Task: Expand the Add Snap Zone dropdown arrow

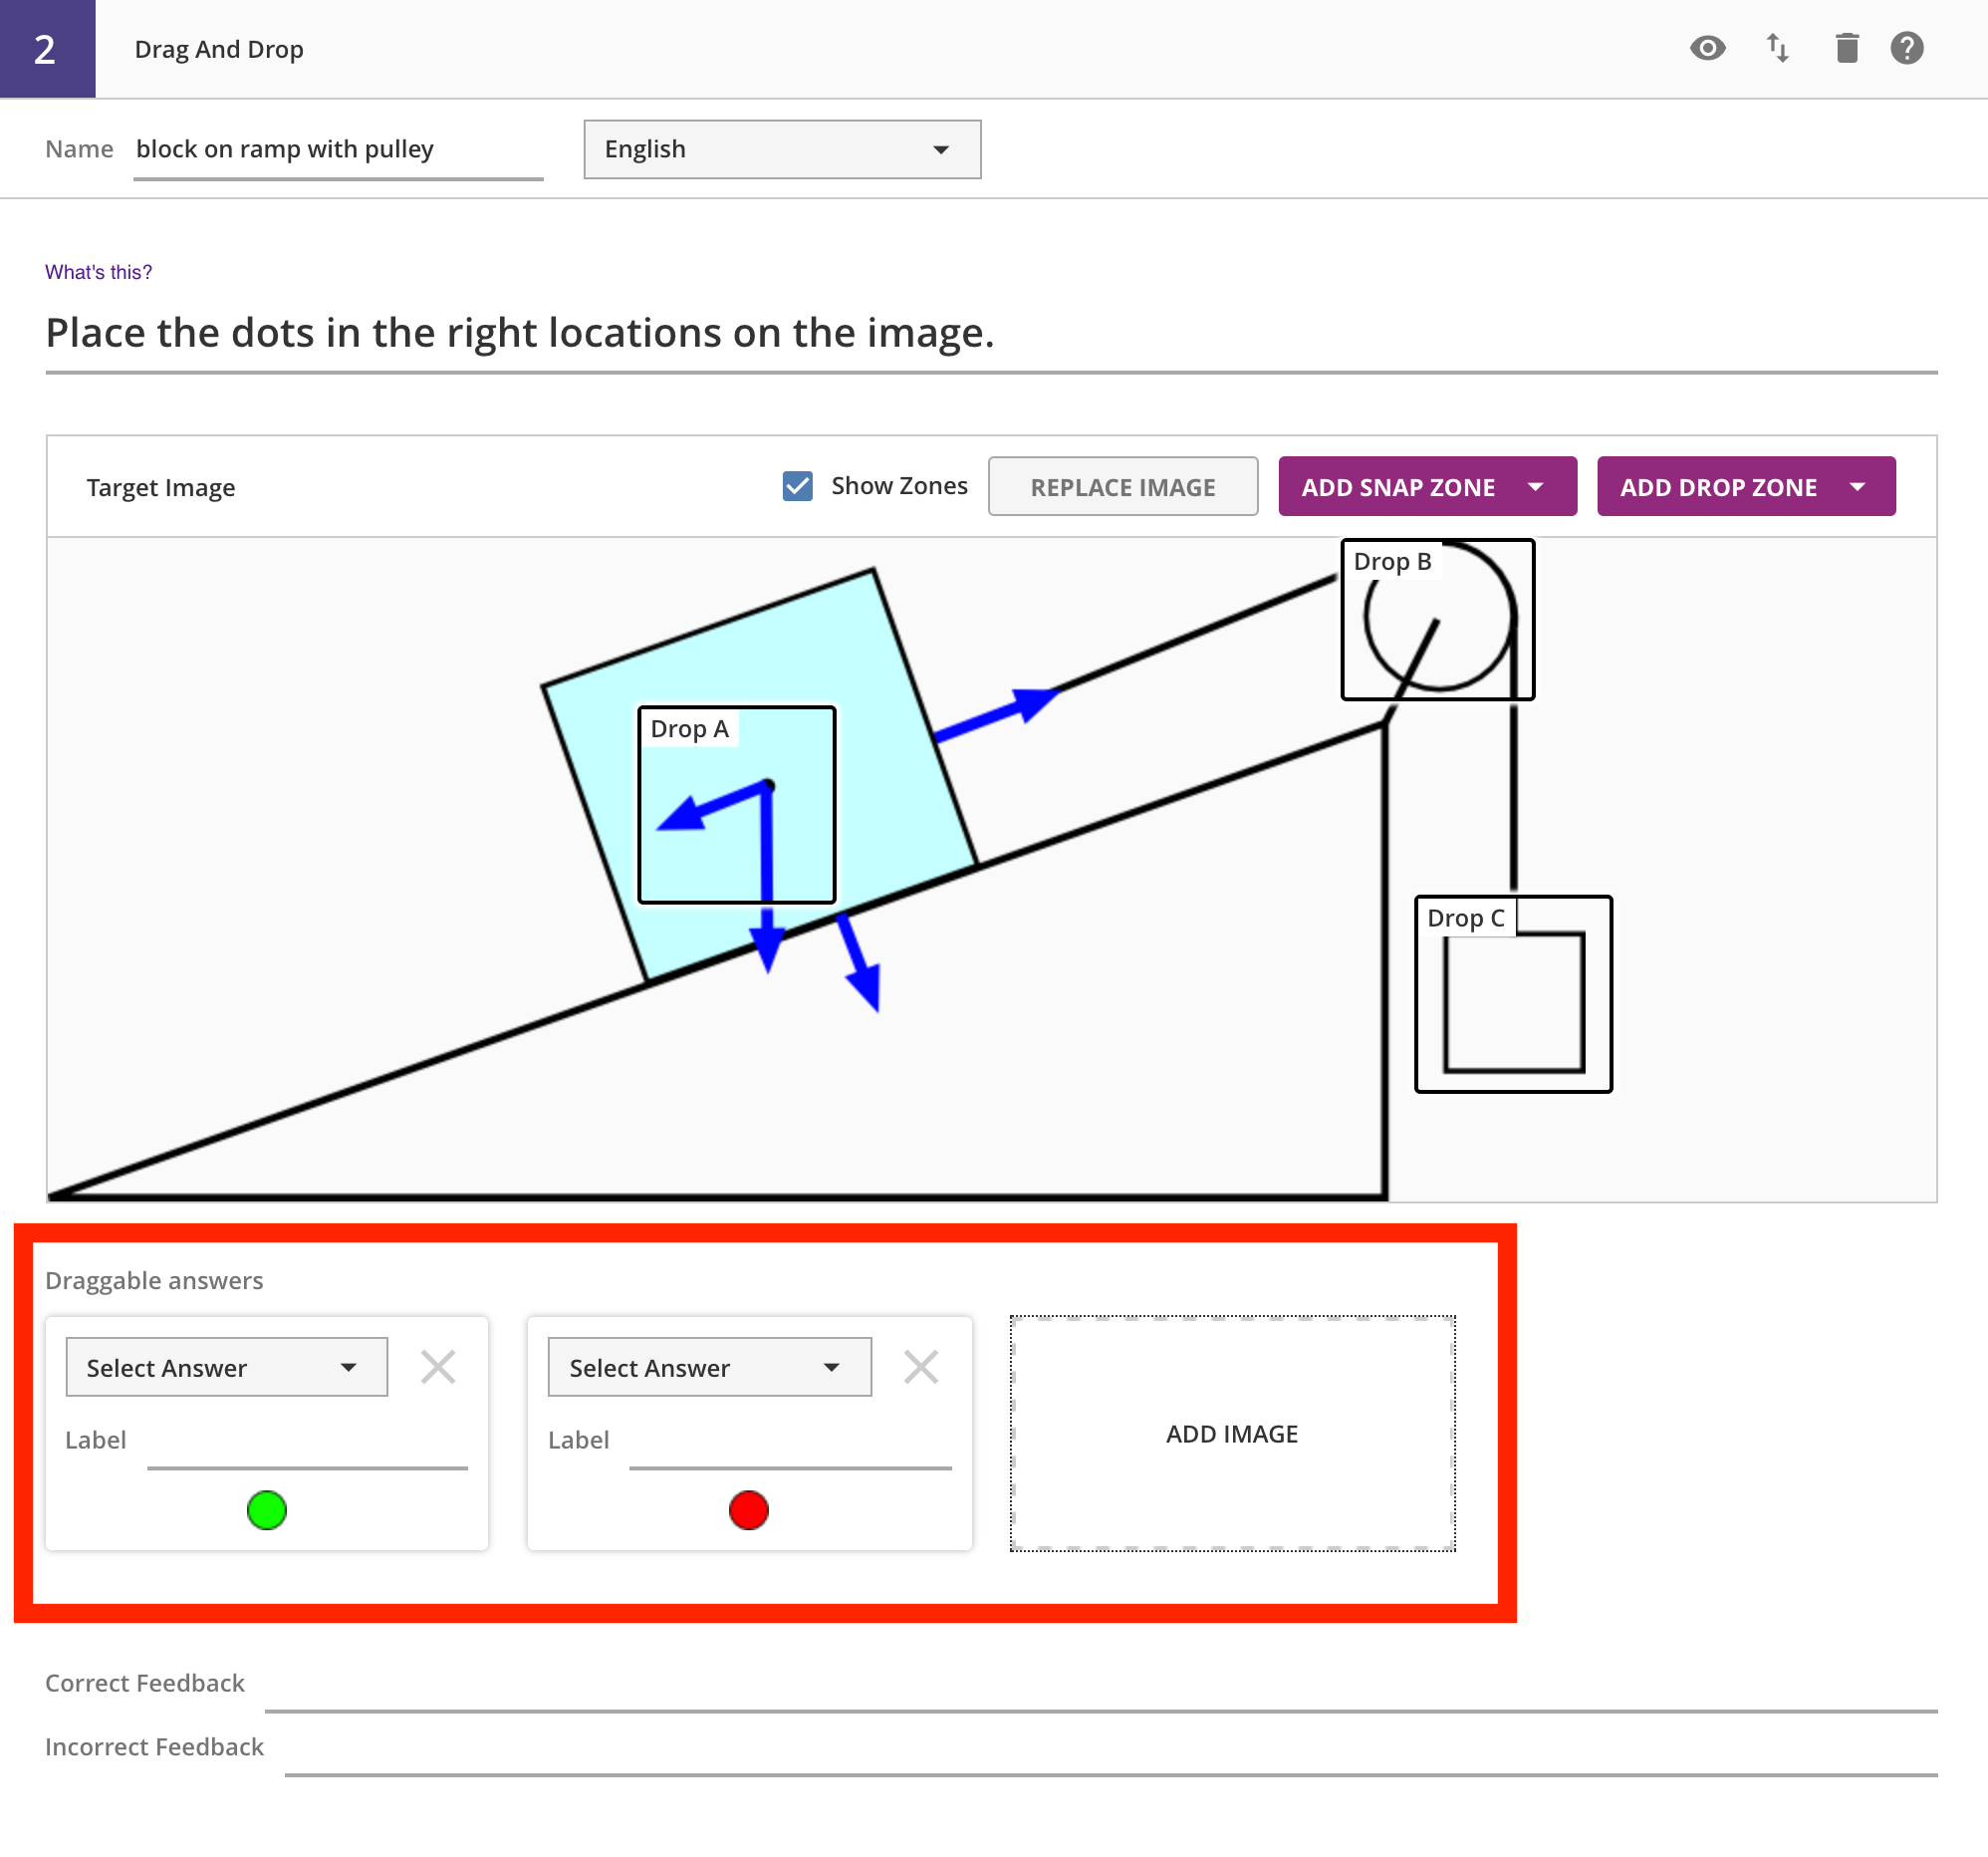Action: pyautogui.click(x=1535, y=487)
